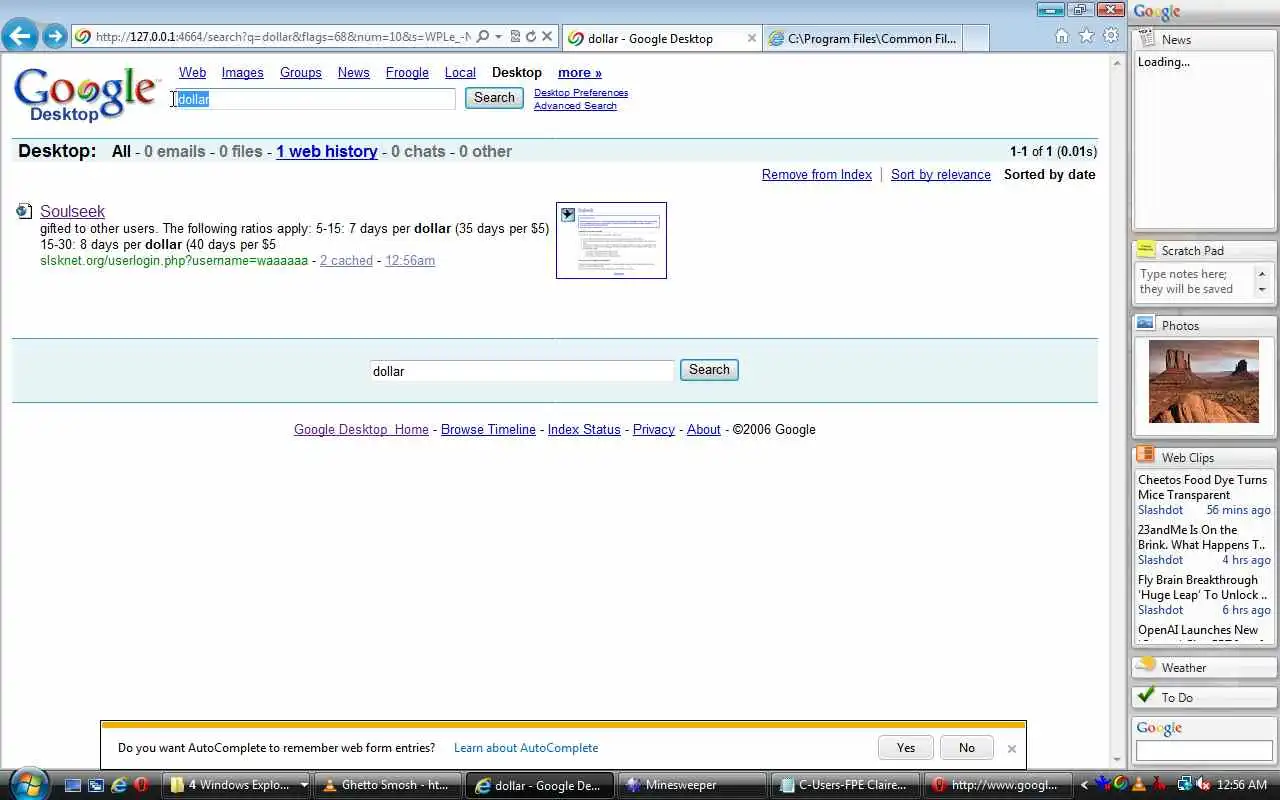Click the Web Clips gadget icon
1280x800 pixels.
coord(1146,457)
